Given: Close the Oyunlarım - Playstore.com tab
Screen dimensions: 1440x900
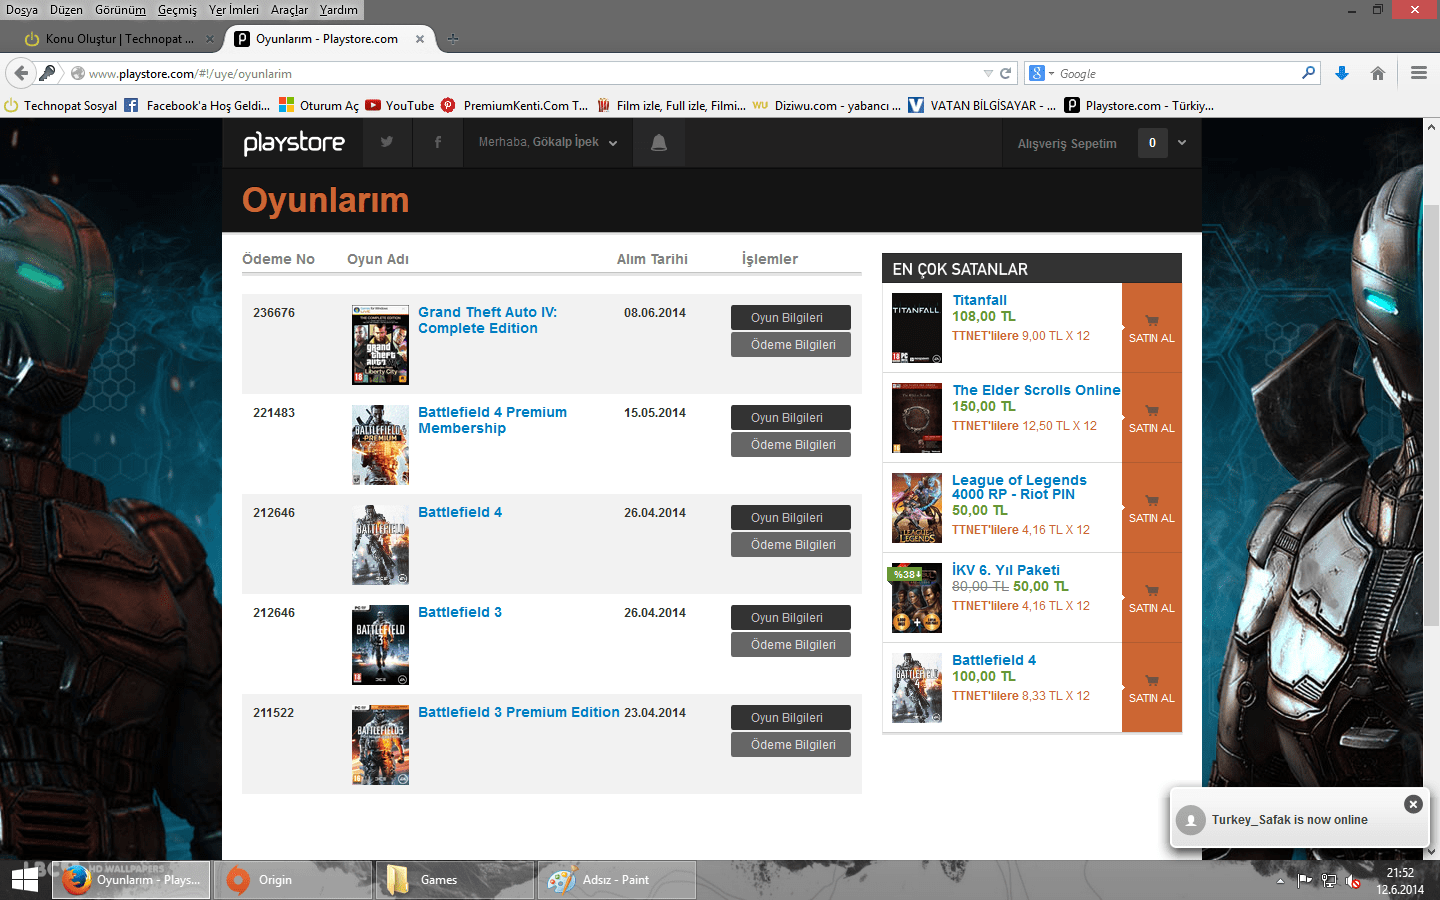Looking at the screenshot, I should click(420, 39).
